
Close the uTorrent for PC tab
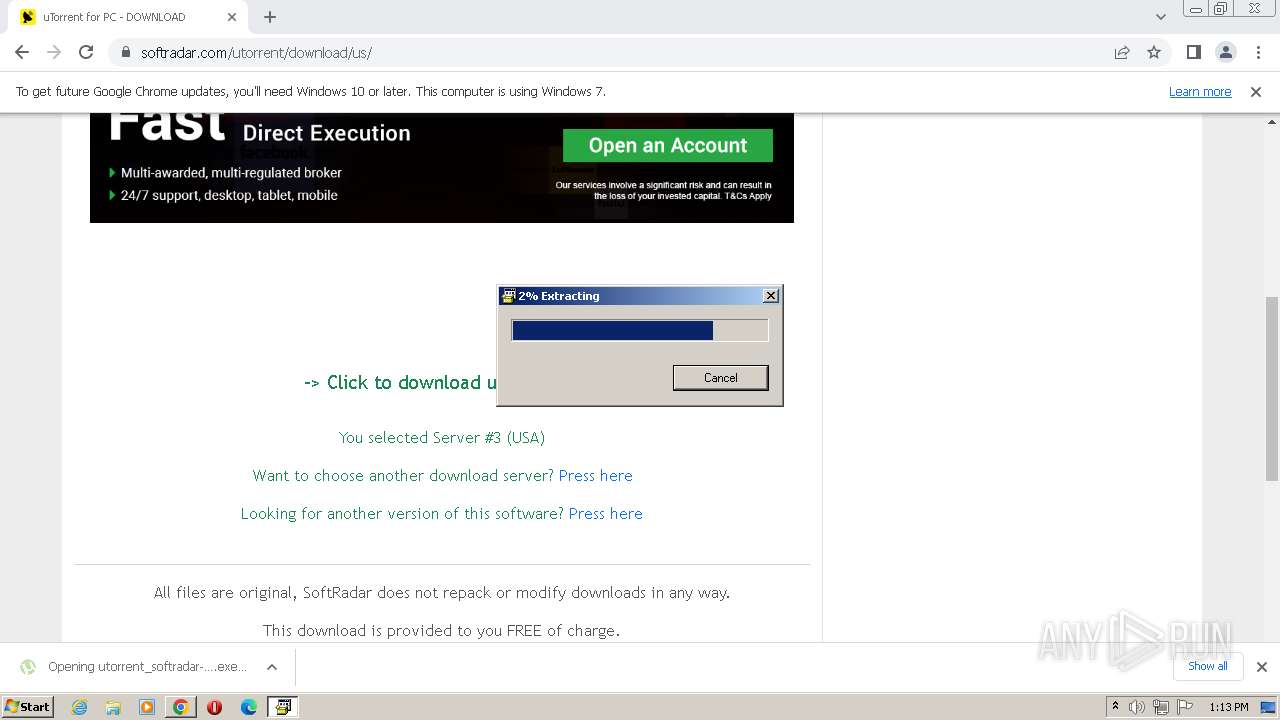pyautogui.click(x=232, y=17)
